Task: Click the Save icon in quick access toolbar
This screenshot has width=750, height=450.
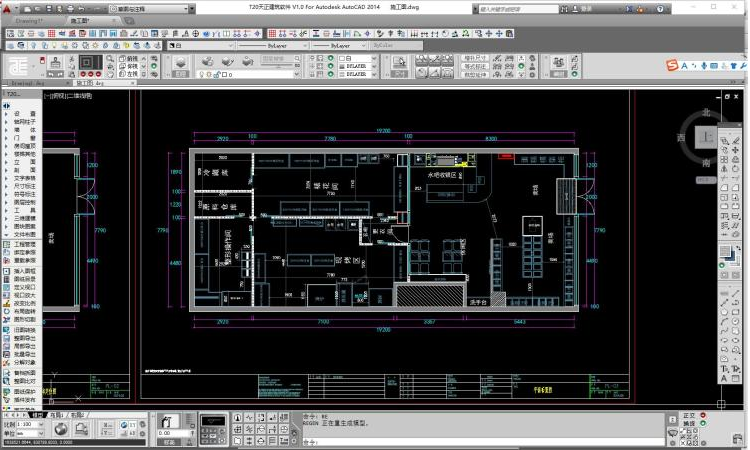Action: coord(49,9)
